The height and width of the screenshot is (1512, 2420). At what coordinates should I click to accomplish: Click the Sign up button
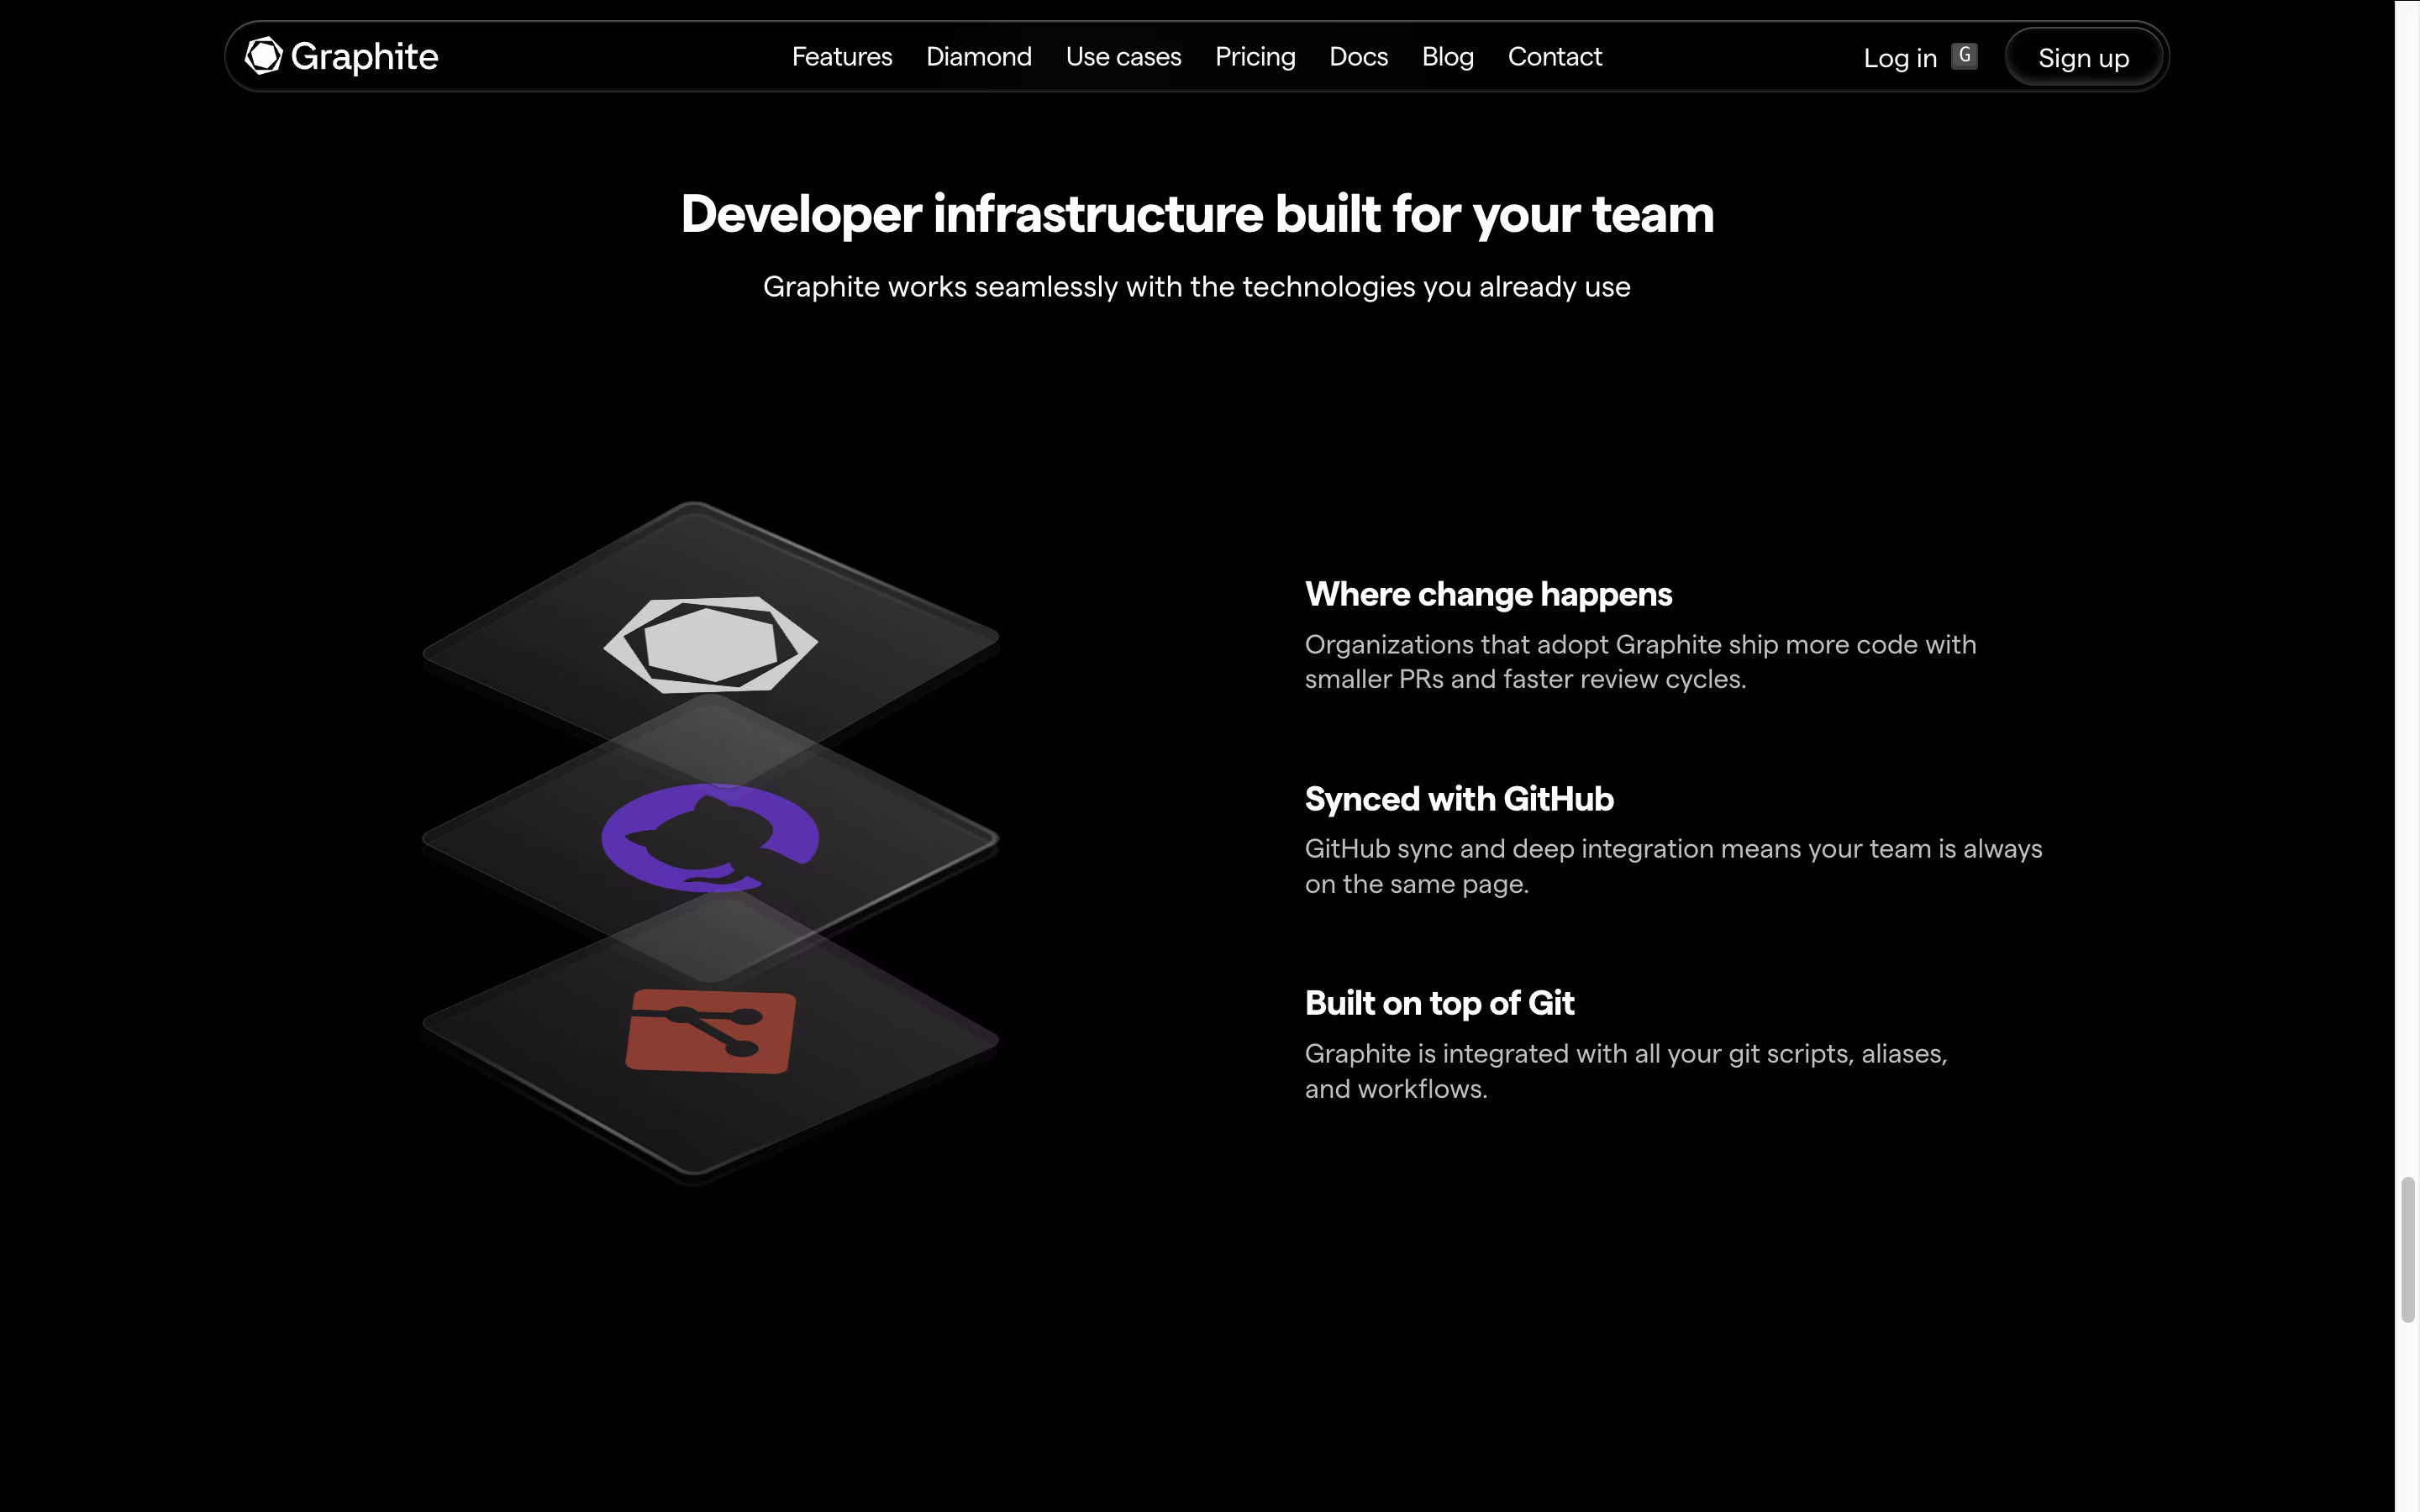click(2084, 57)
